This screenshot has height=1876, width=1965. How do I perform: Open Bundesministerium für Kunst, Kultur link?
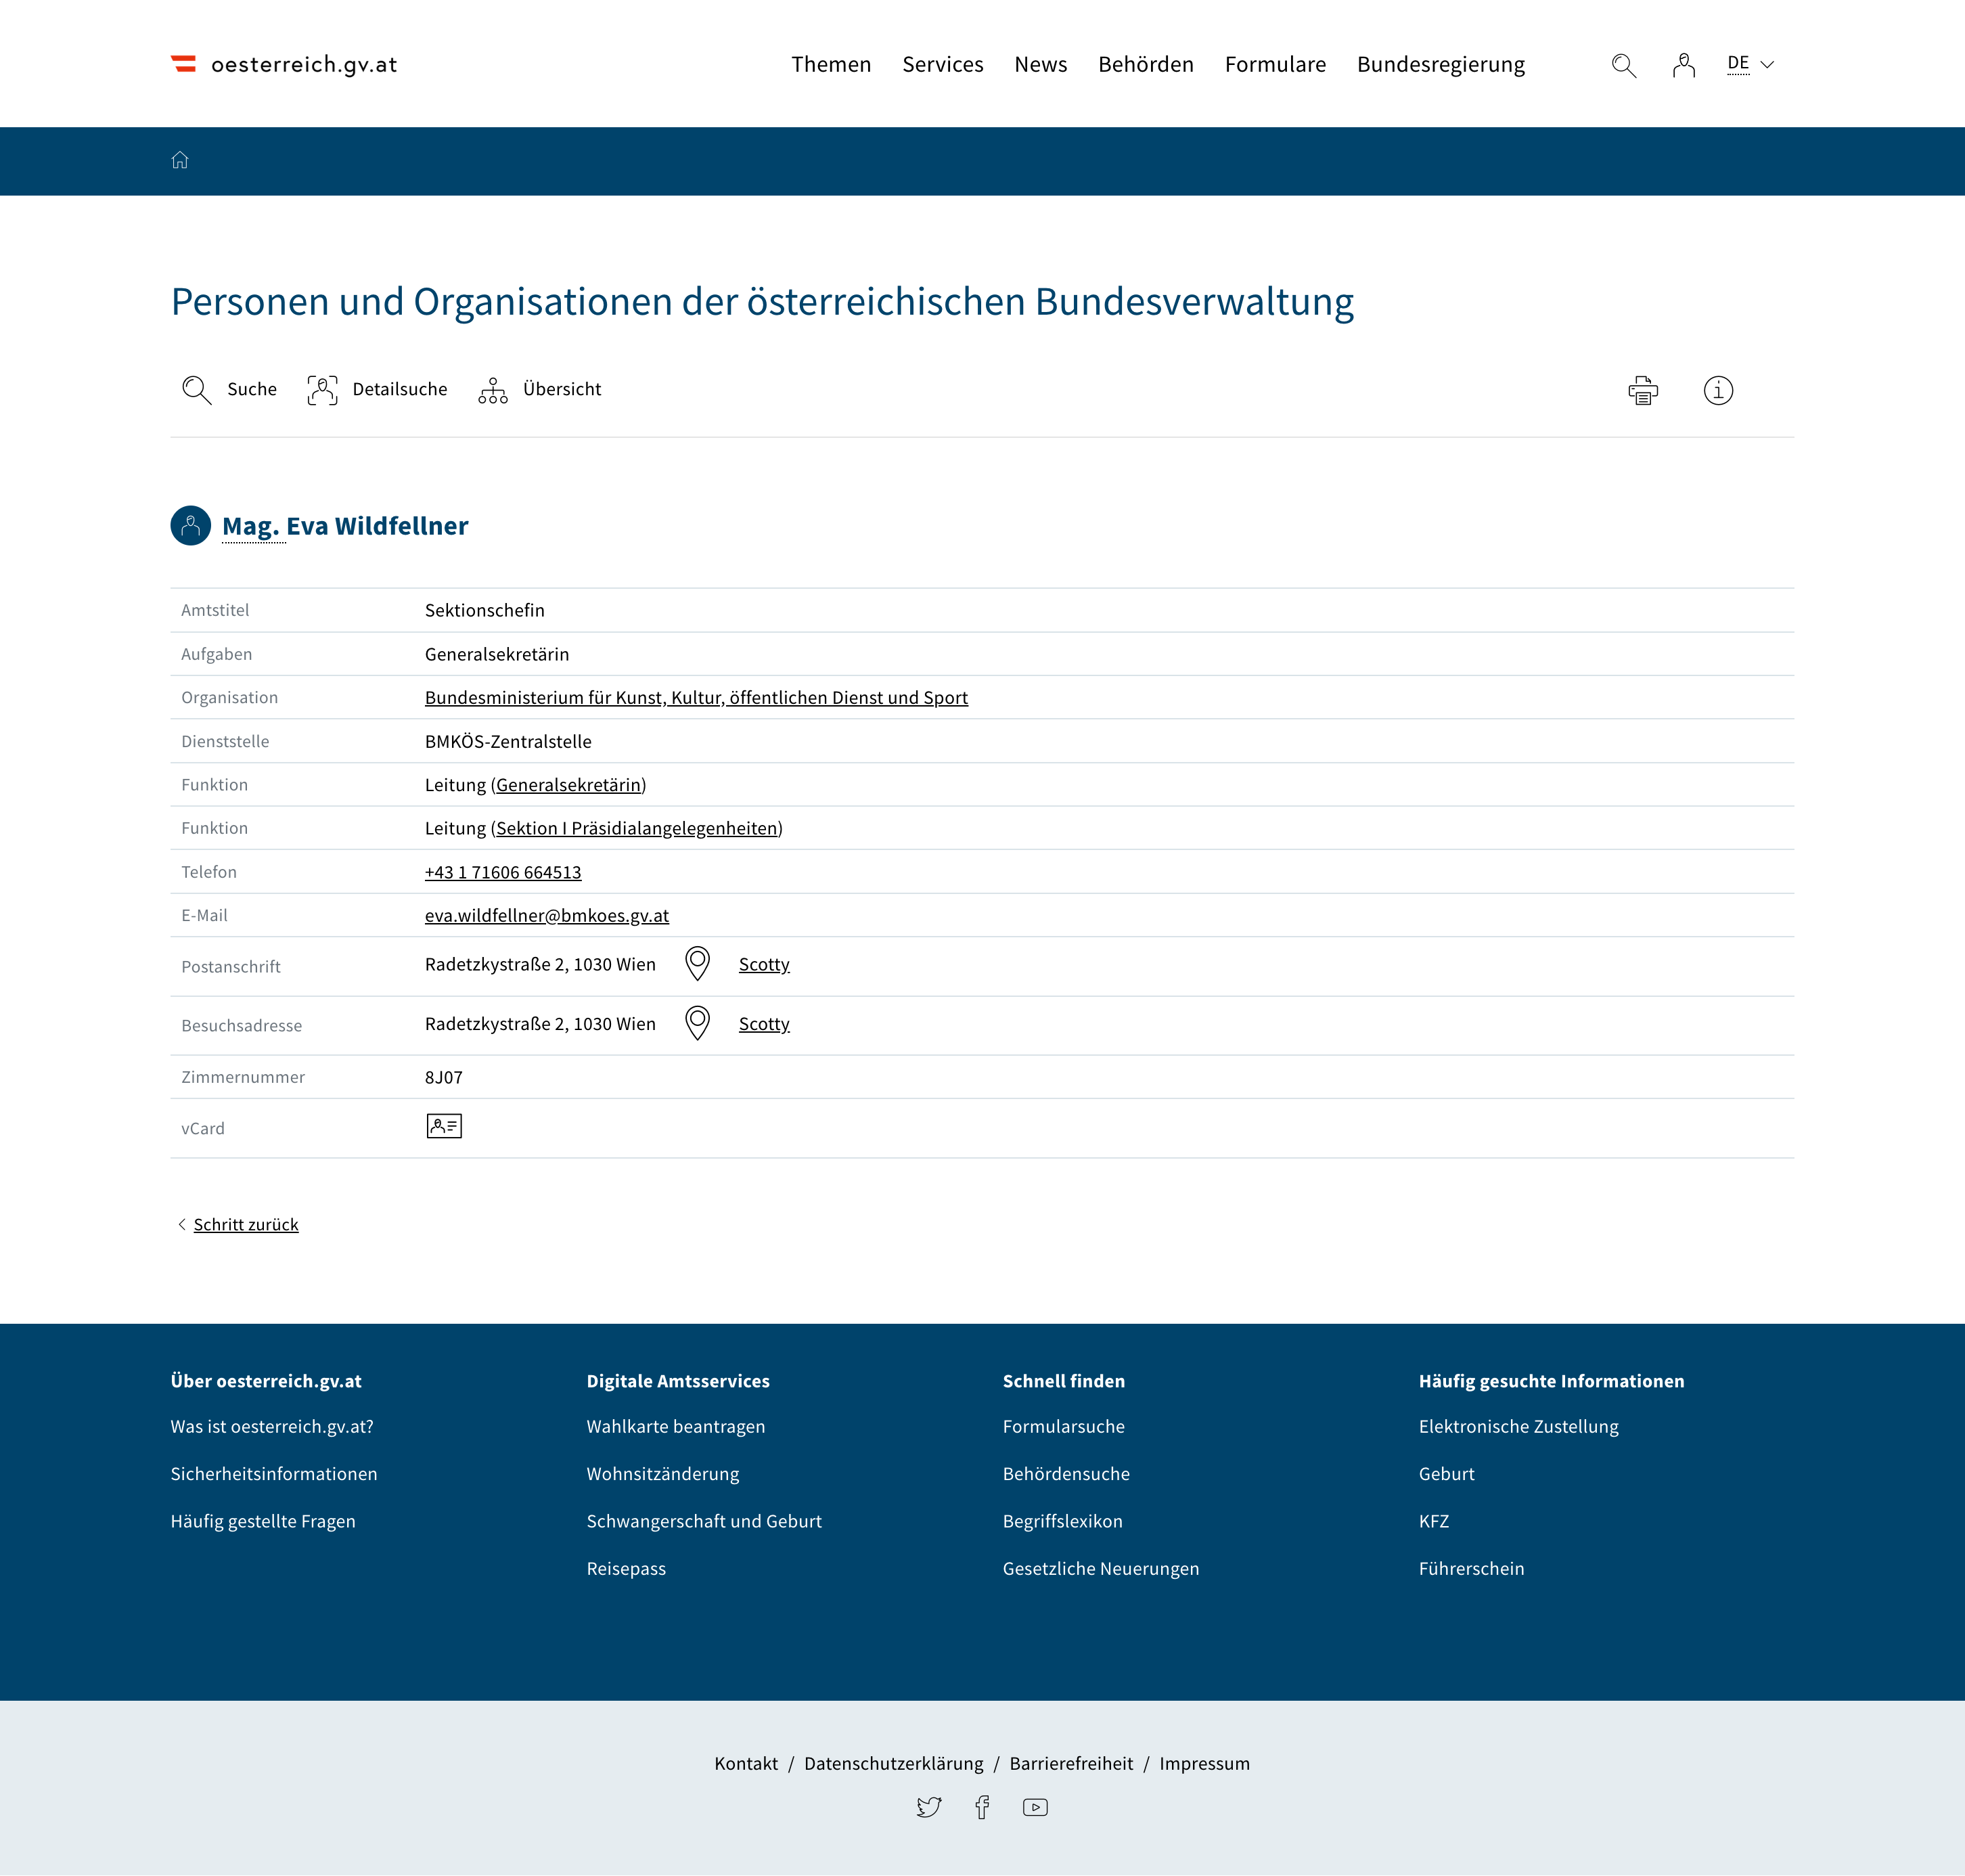click(x=696, y=697)
